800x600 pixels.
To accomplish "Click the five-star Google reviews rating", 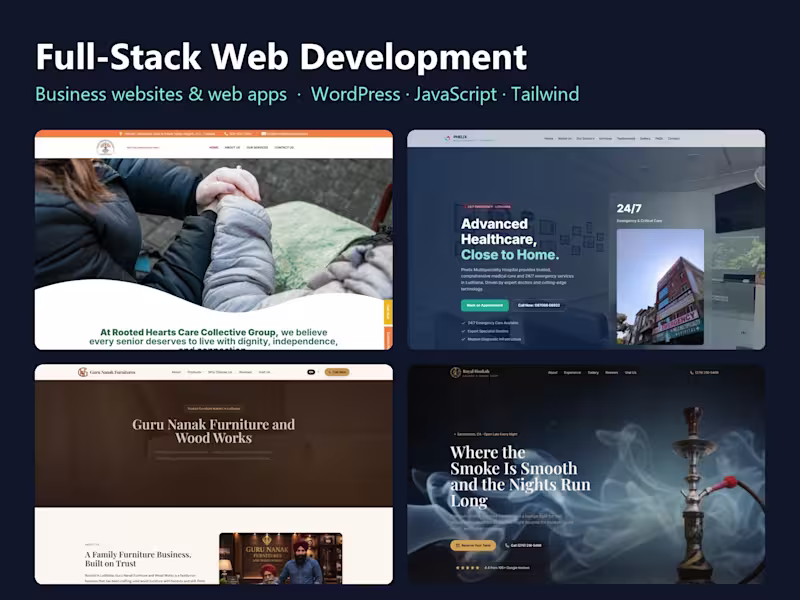I will point(493,567).
